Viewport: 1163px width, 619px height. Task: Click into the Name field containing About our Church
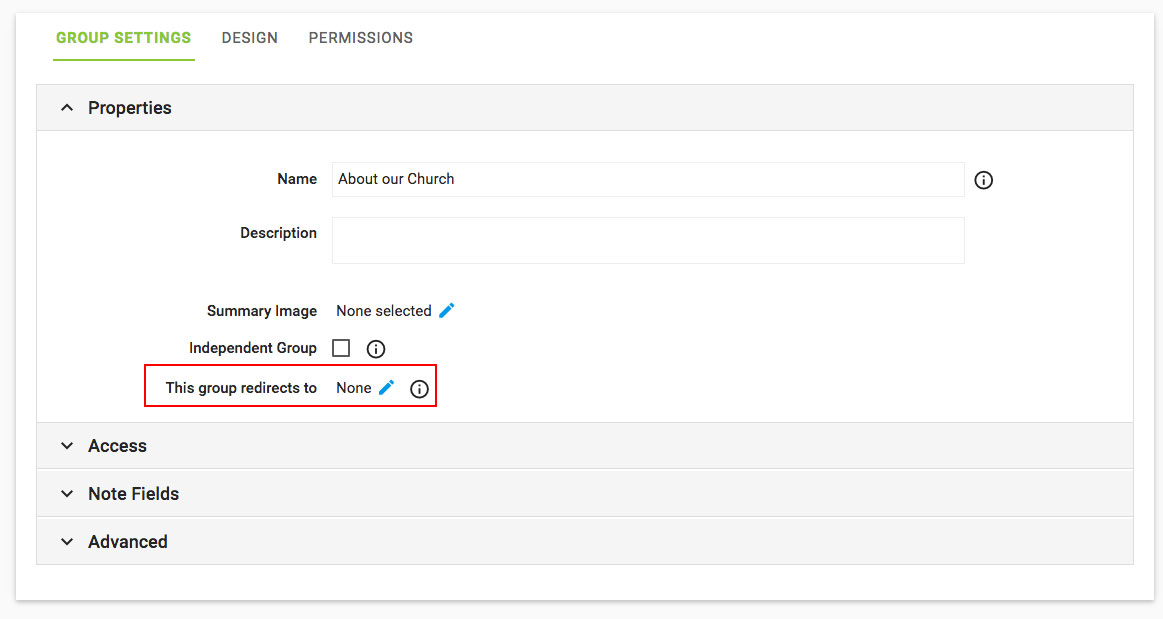click(647, 180)
